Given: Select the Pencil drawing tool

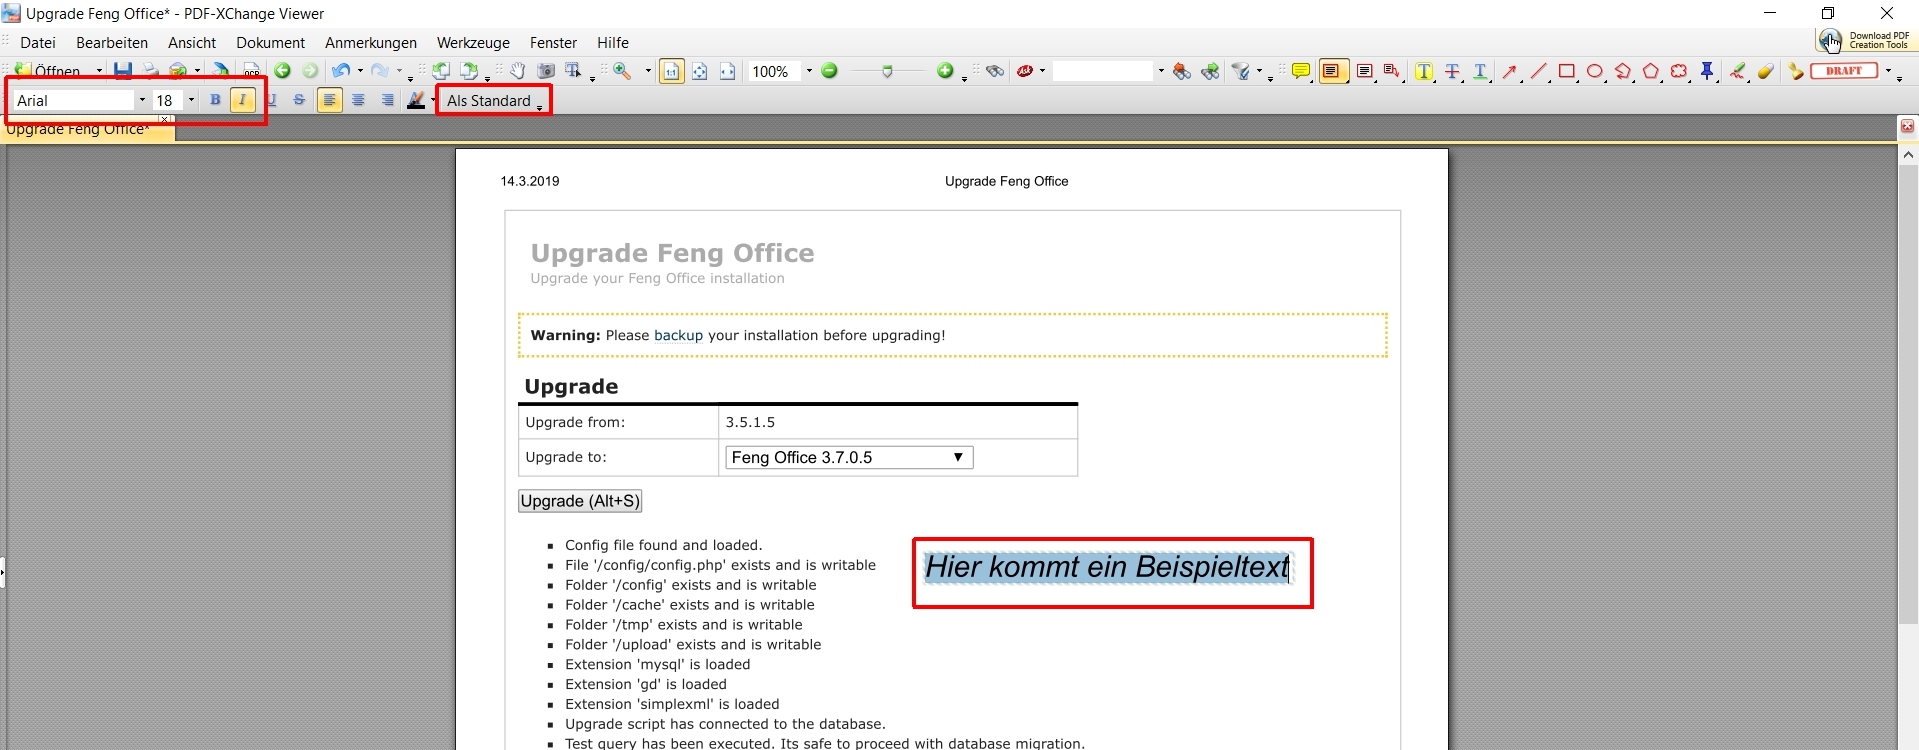Looking at the screenshot, I should pos(1738,71).
